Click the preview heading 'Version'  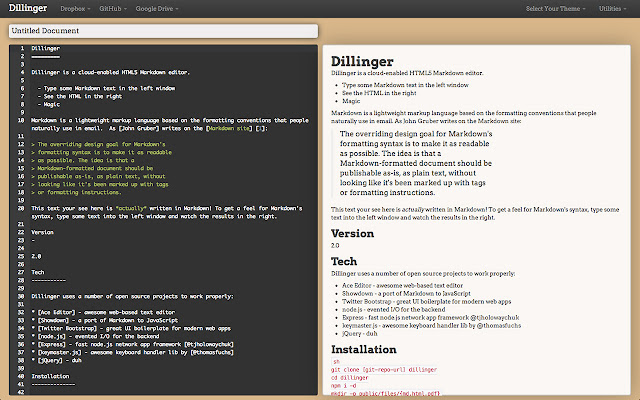[352, 233]
